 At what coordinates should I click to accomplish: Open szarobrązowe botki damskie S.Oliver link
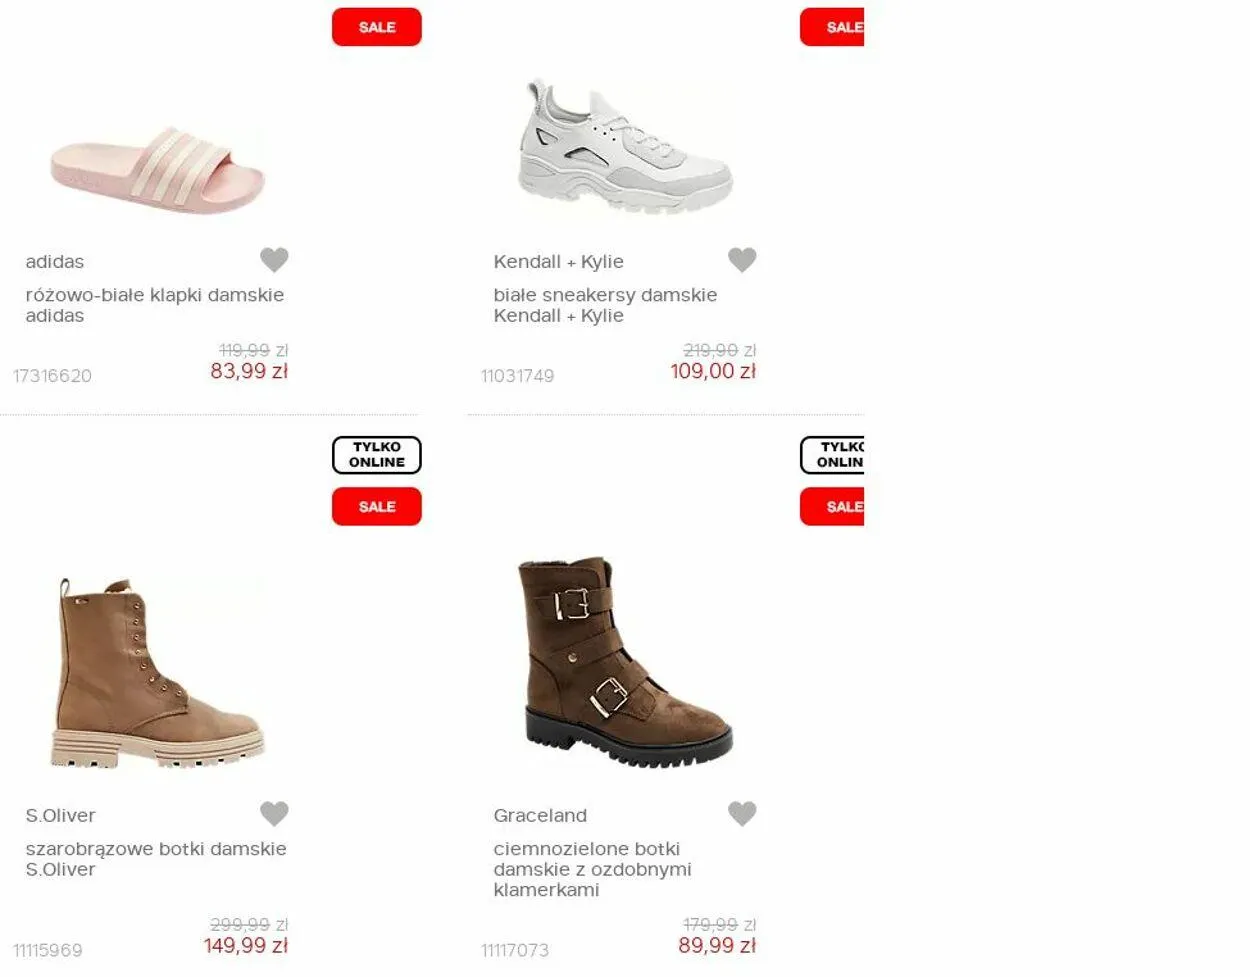(x=156, y=859)
